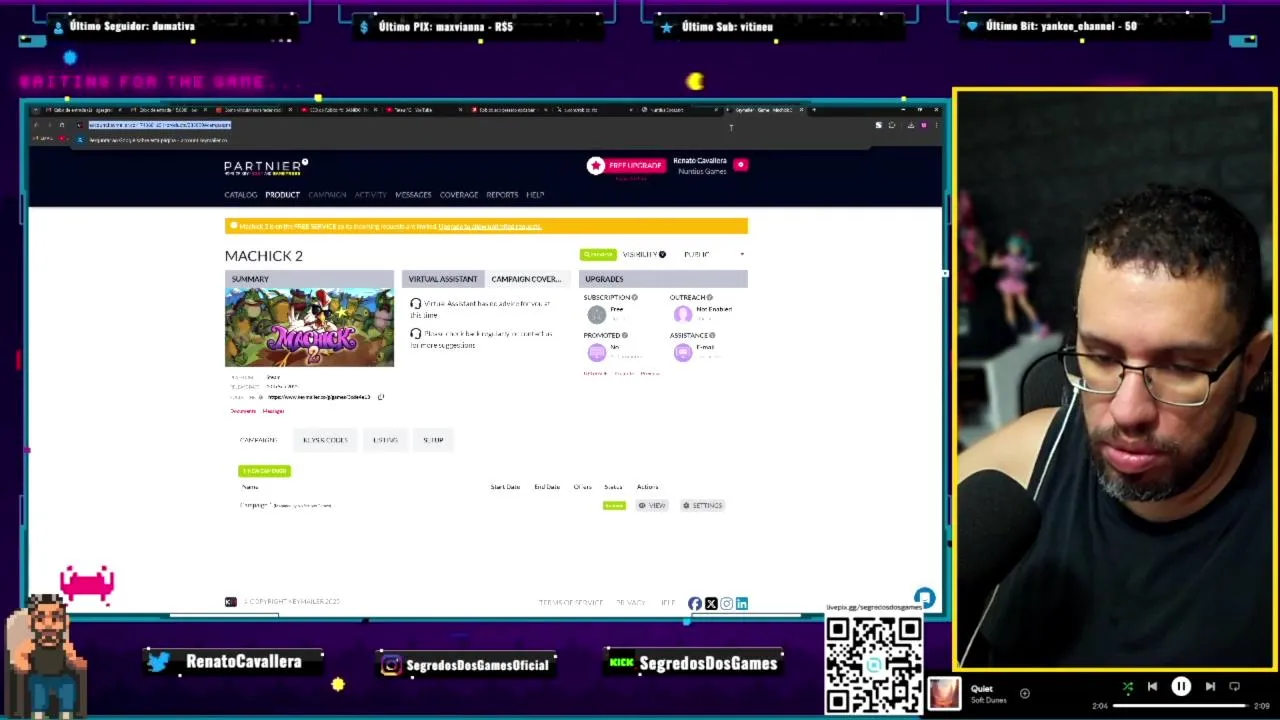Open the Documents link under summary
The width and height of the screenshot is (1280, 720).
pyautogui.click(x=243, y=411)
